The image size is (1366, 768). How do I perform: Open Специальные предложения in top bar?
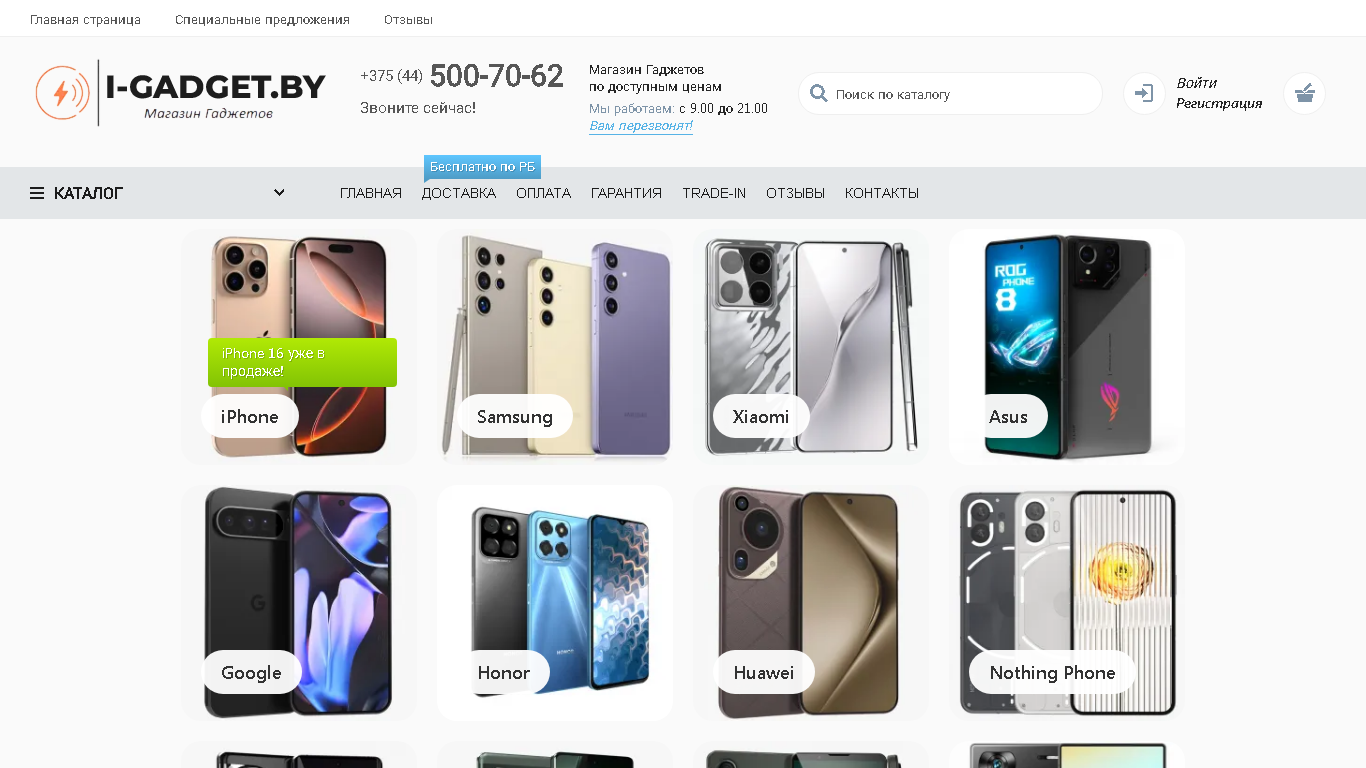tap(262, 19)
